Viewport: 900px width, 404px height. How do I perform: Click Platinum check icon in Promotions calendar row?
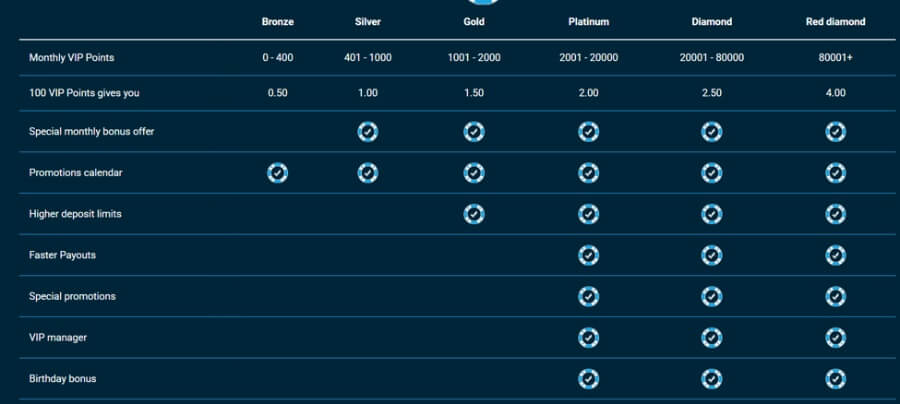tap(588, 173)
